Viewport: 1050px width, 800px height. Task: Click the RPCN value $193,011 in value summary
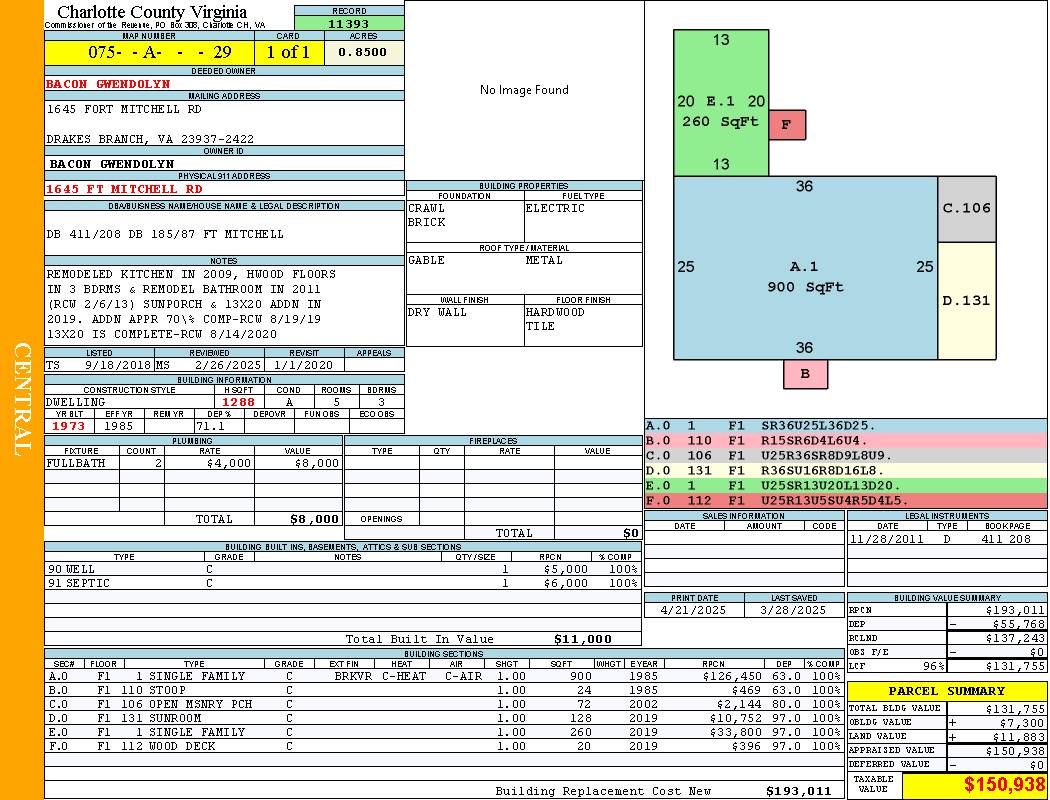(x=1015, y=611)
